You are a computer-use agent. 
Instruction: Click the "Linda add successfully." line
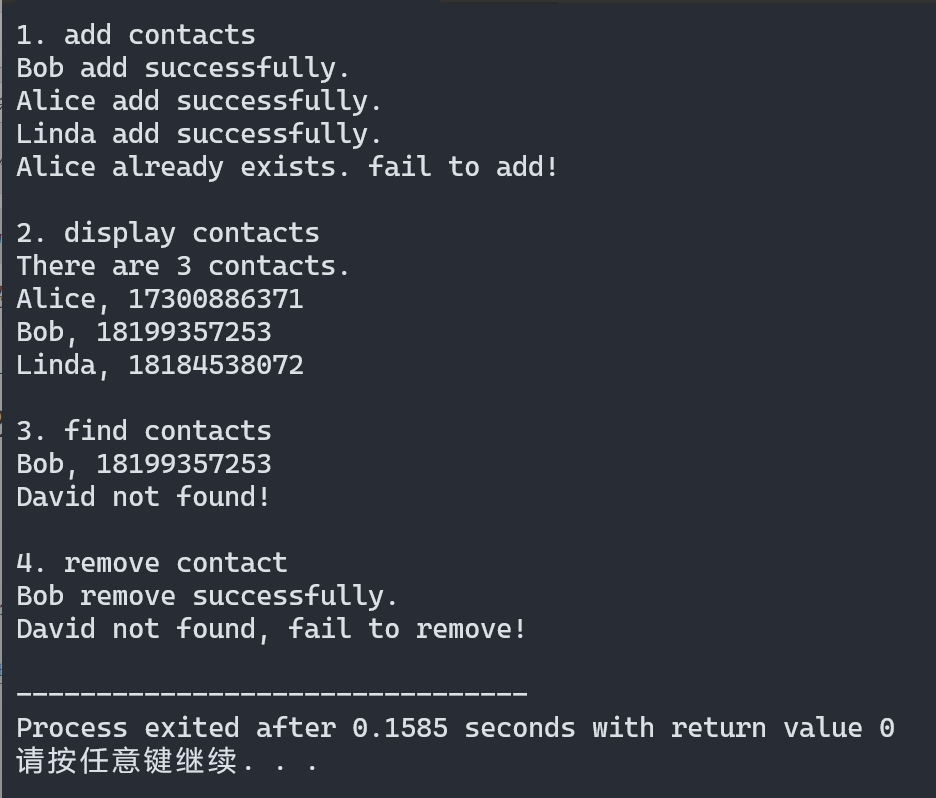[x=199, y=134]
